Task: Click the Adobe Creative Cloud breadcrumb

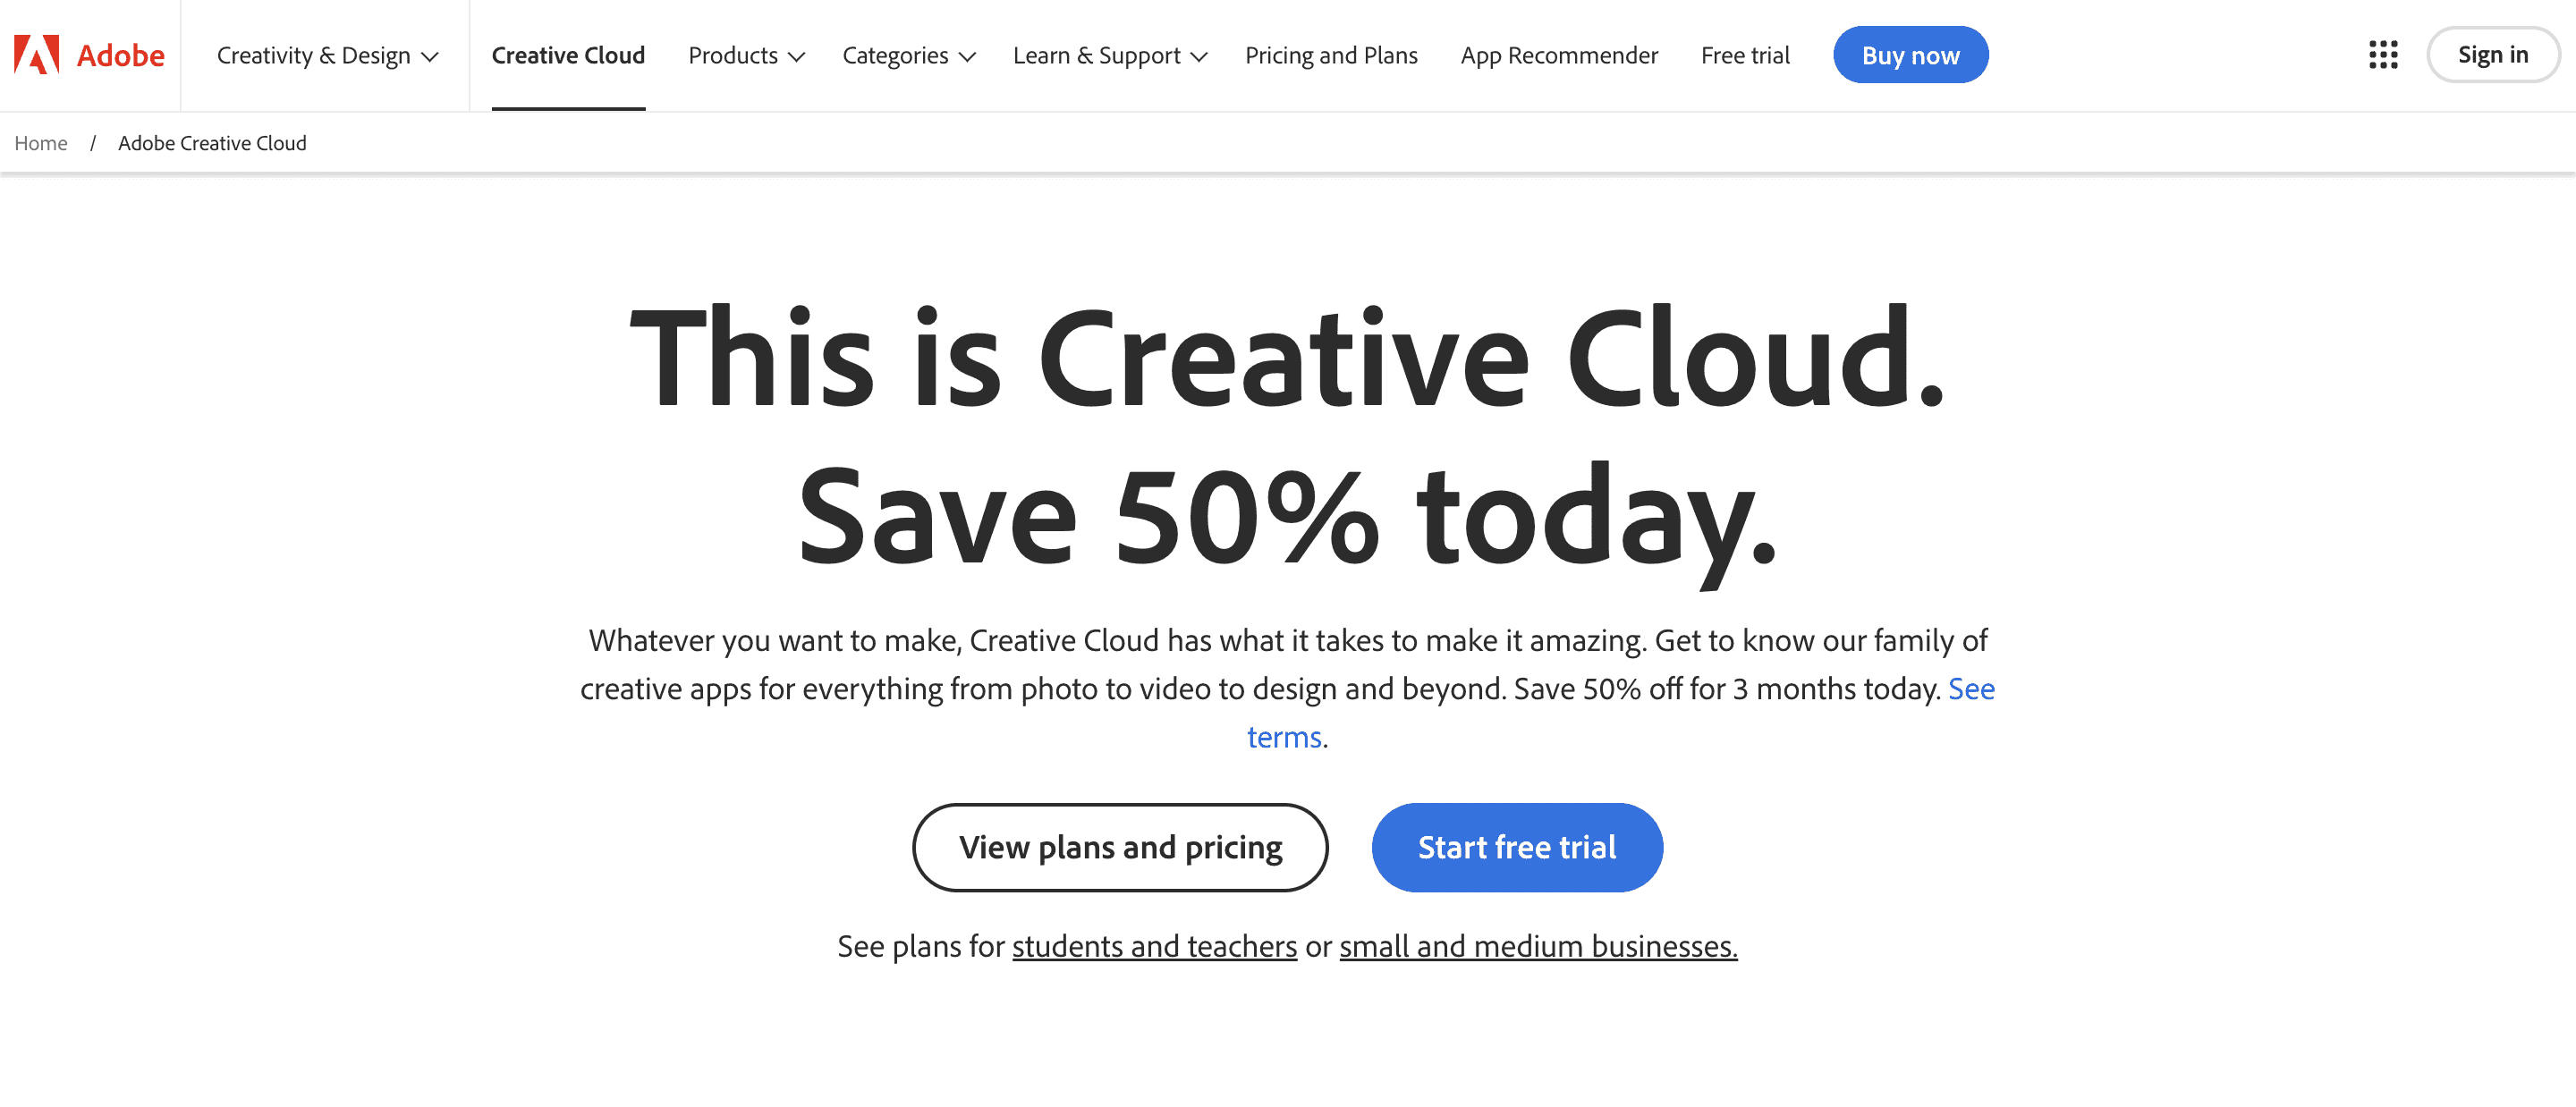Action: pyautogui.click(x=211, y=142)
